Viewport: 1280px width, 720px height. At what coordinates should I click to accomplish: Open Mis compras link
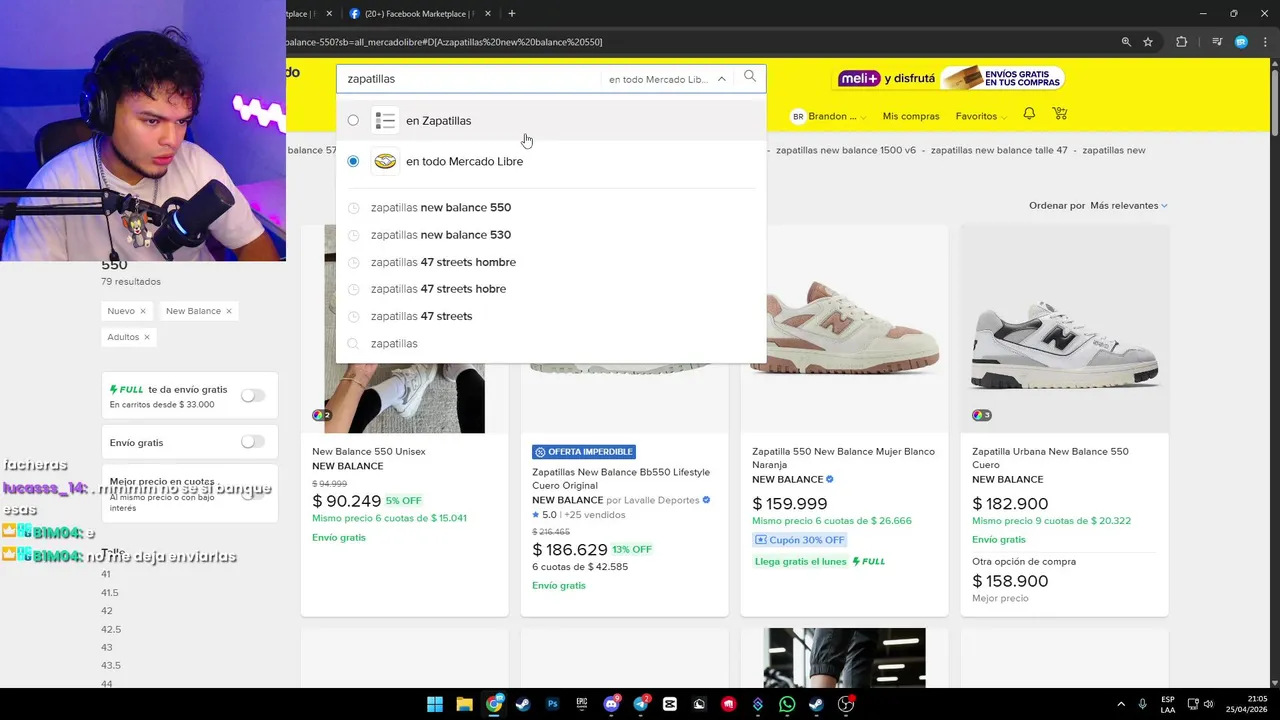click(911, 116)
